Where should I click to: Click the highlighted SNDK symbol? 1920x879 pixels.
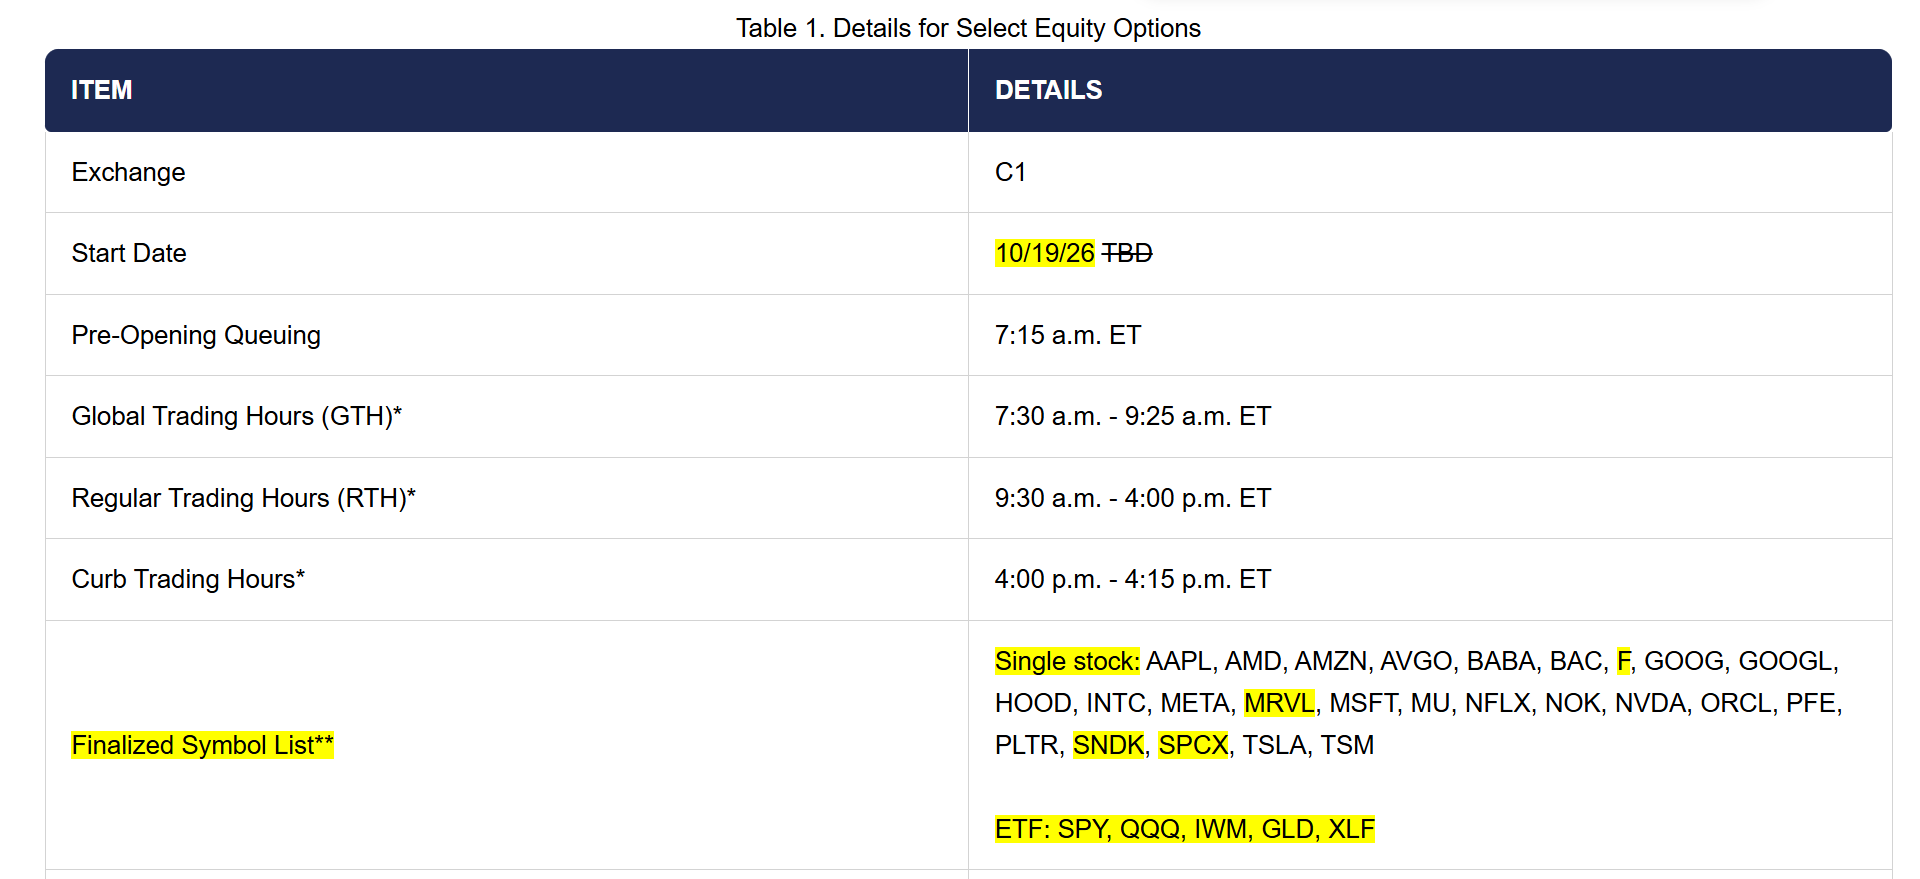pos(1108,745)
